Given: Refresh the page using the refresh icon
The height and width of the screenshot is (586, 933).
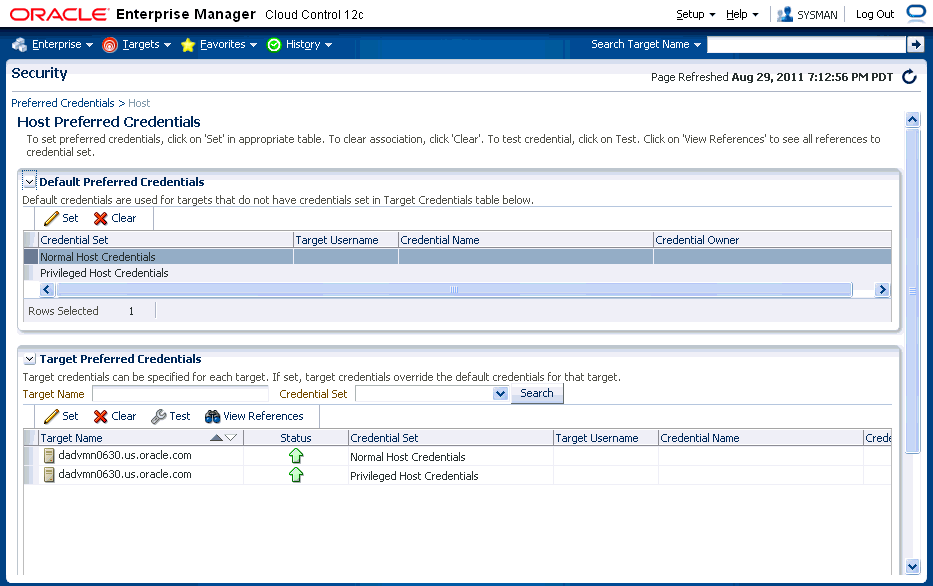Looking at the screenshot, I should click(909, 77).
